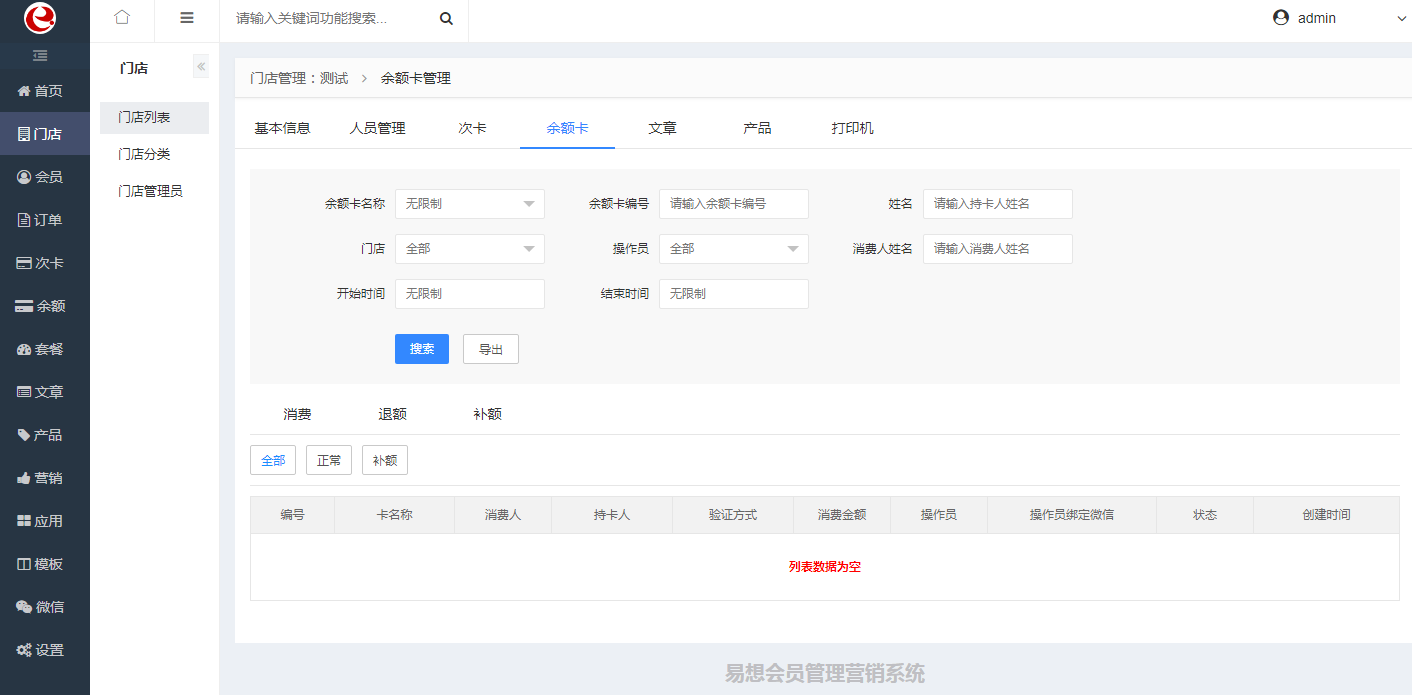Select the 补额 status filter button
Screen dimensions: 1412x695
(385, 460)
